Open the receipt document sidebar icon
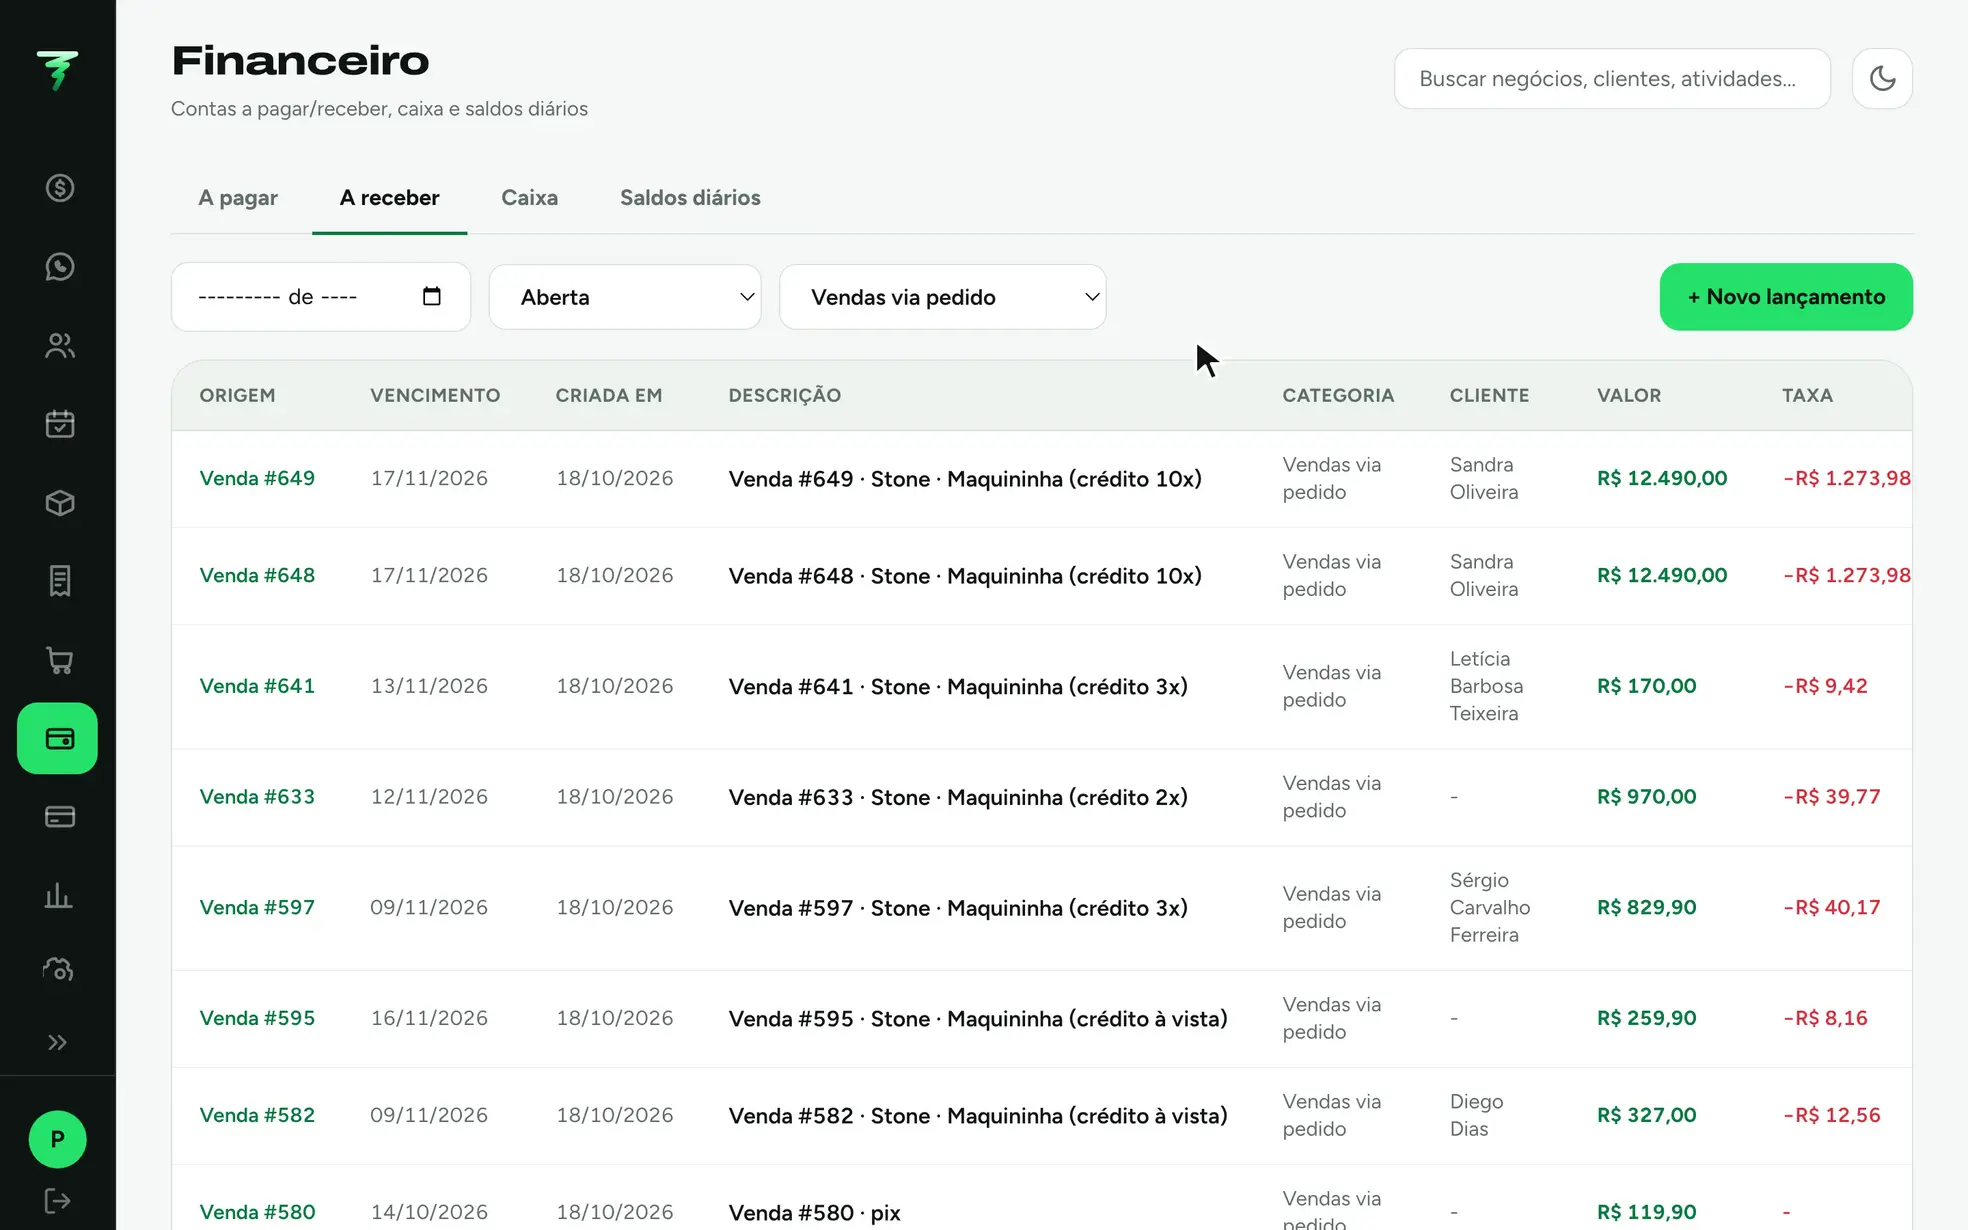The width and height of the screenshot is (1968, 1230). tap(59, 581)
